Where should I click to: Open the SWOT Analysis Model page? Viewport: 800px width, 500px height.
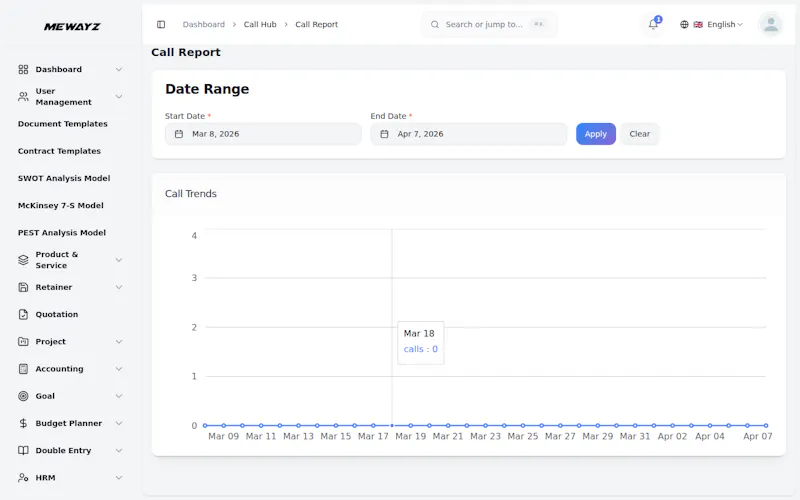64,178
